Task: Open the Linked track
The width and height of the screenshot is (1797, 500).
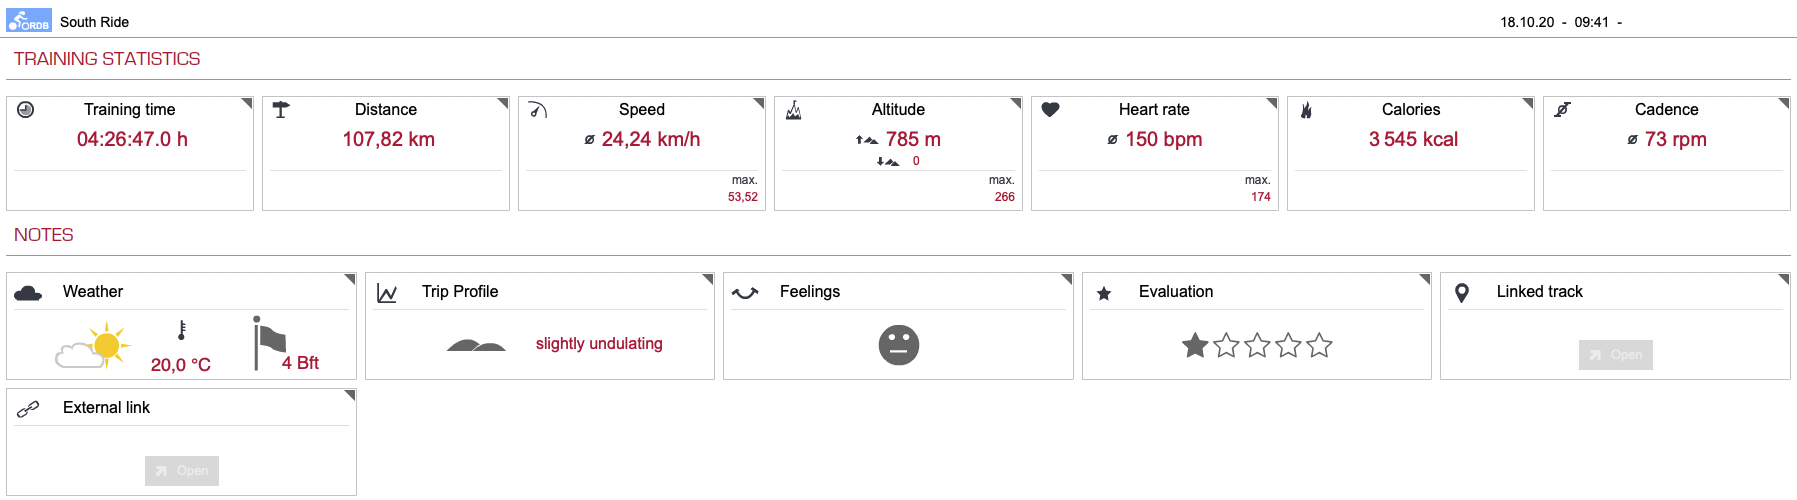Action: (x=1615, y=355)
